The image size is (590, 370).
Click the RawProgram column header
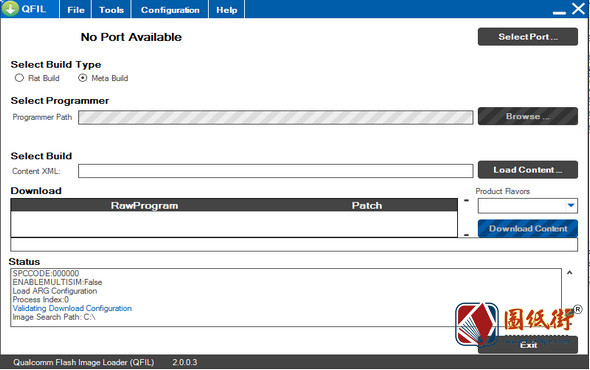144,206
